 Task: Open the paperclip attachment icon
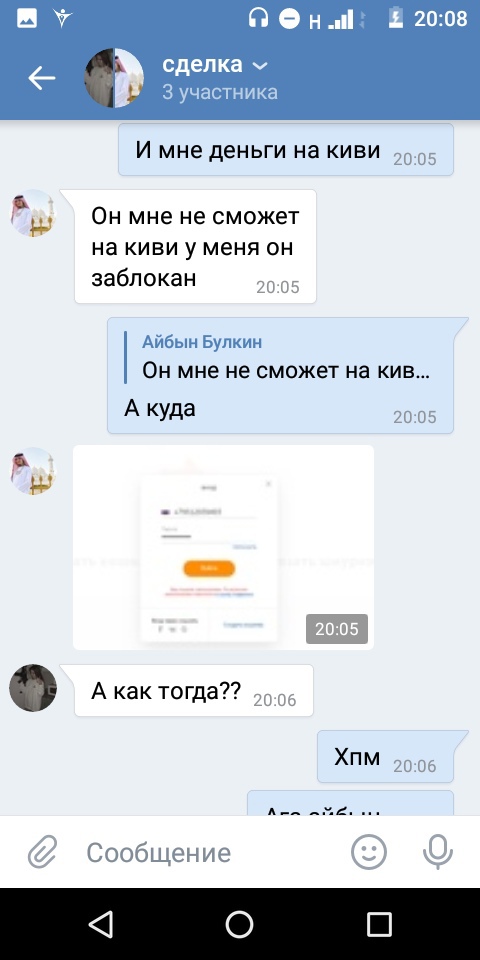click(x=42, y=852)
